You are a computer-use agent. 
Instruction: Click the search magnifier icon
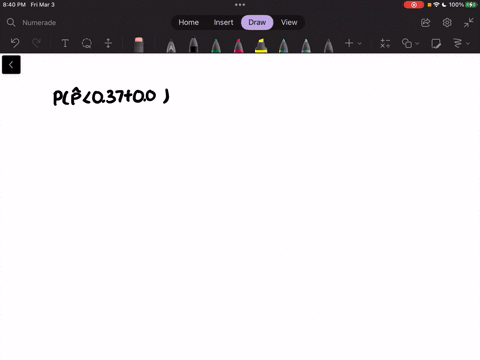(x=11, y=22)
